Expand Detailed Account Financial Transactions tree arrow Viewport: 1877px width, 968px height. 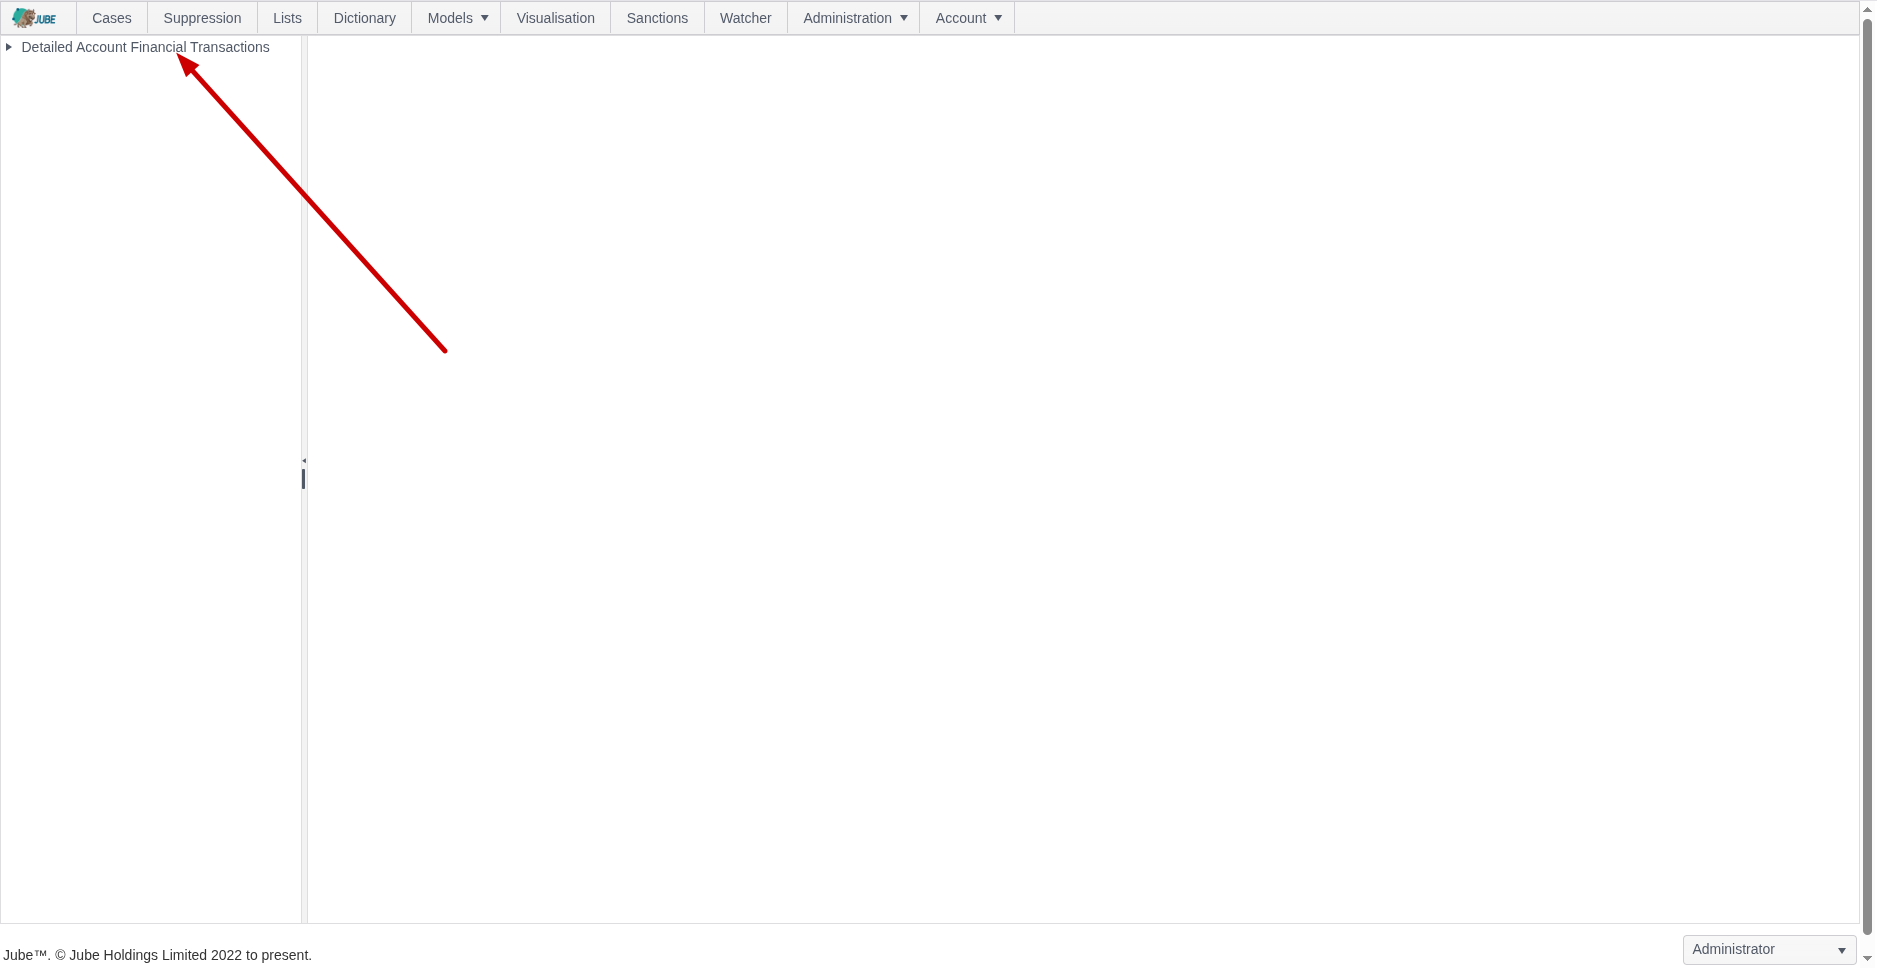click(x=9, y=47)
